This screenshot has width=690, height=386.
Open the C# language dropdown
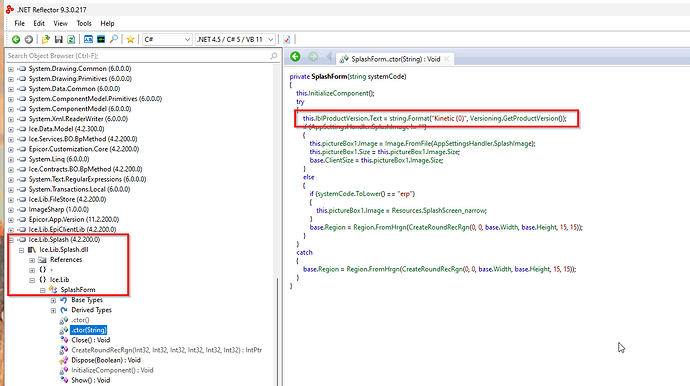[x=167, y=40]
